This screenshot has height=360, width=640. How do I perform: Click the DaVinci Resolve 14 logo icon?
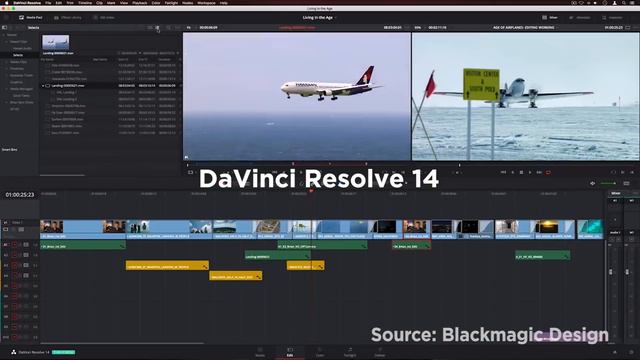[x=13, y=352]
